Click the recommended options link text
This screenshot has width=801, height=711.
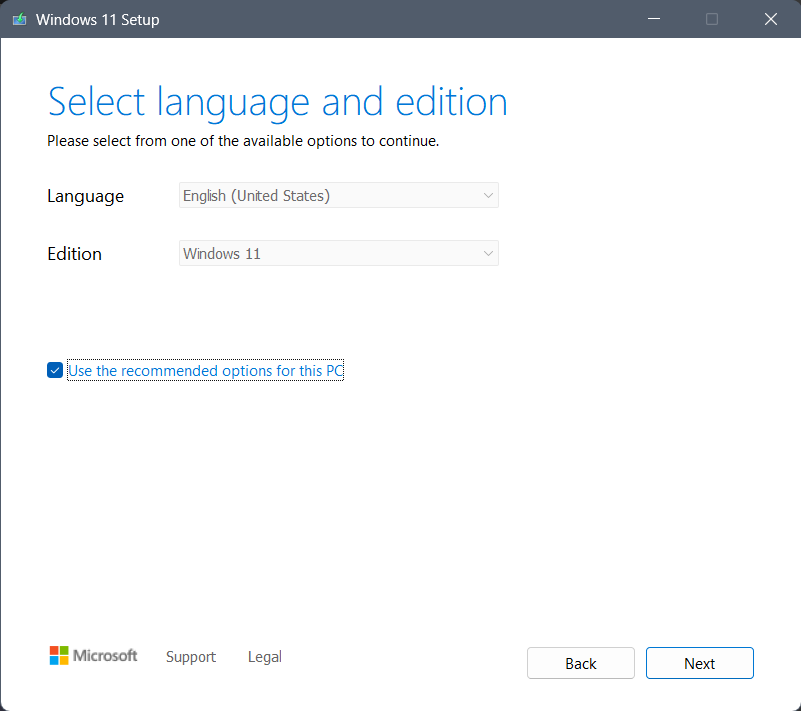(x=205, y=370)
